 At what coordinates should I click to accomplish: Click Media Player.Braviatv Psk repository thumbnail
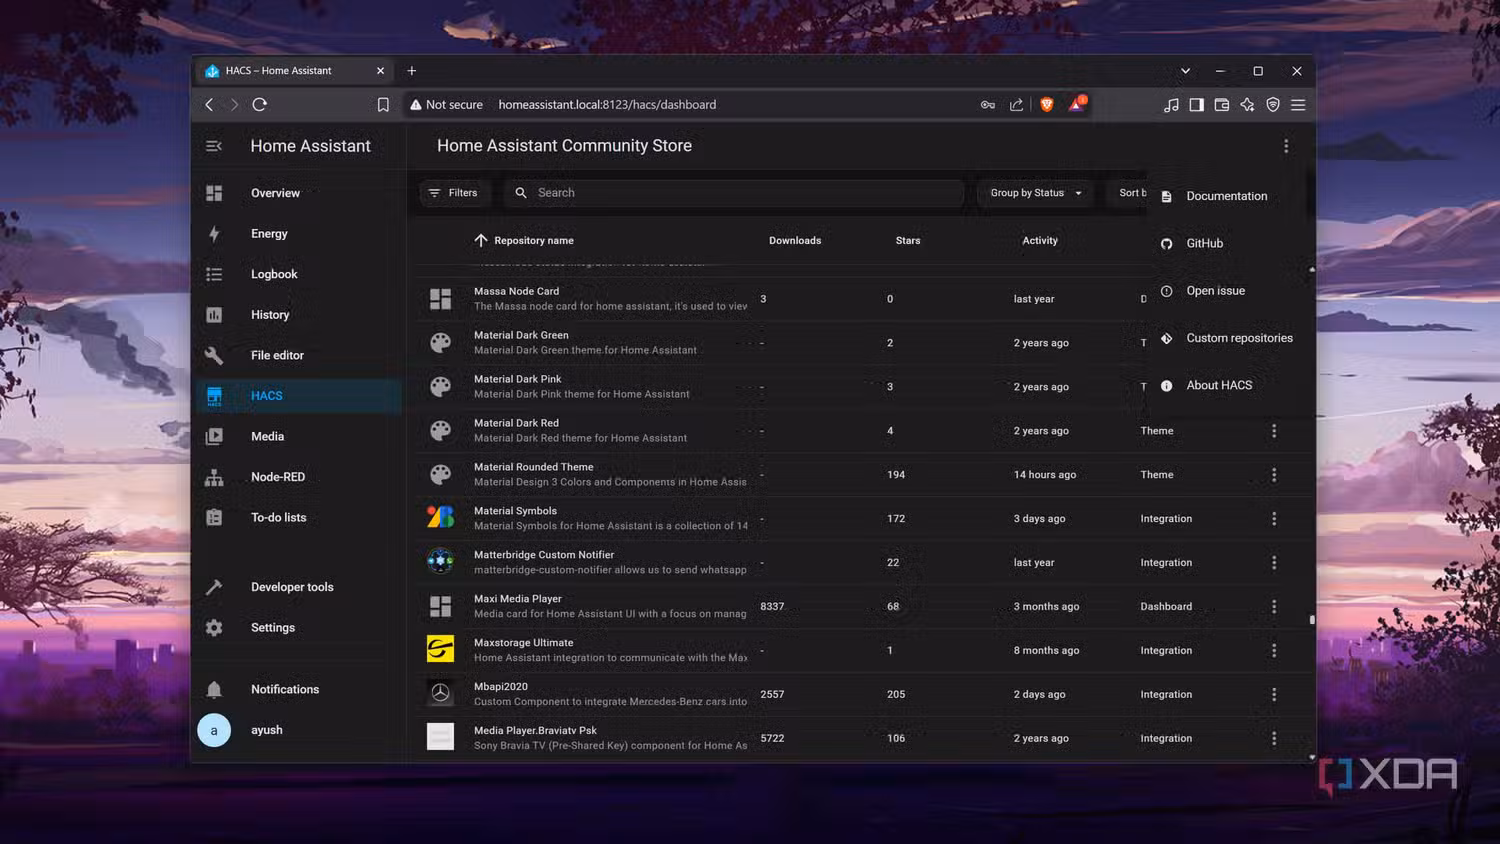tap(440, 737)
